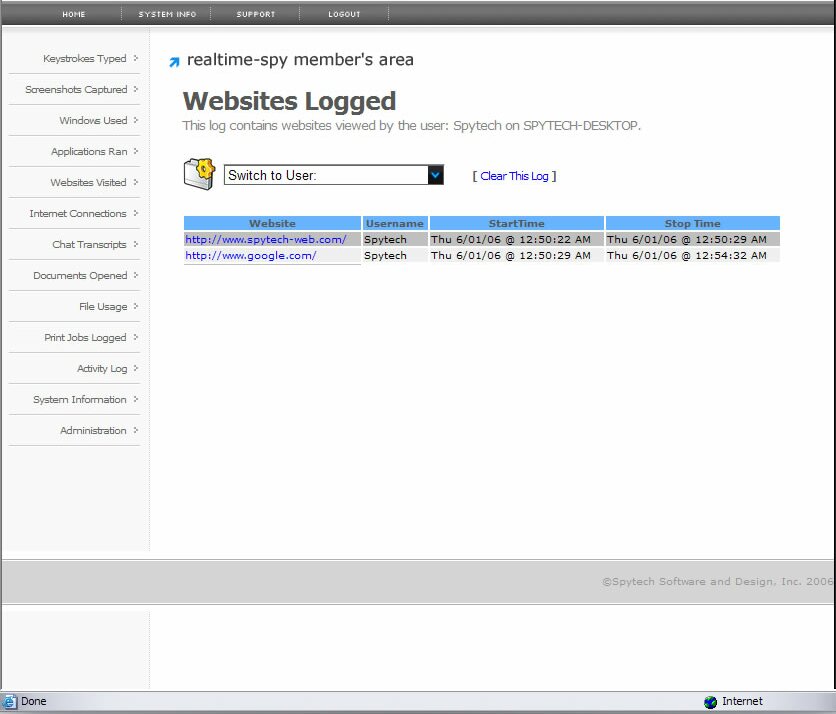Screen dimensions: 836x714
Task: Go to Chat Transcripts in sidebar
Action: (89, 244)
